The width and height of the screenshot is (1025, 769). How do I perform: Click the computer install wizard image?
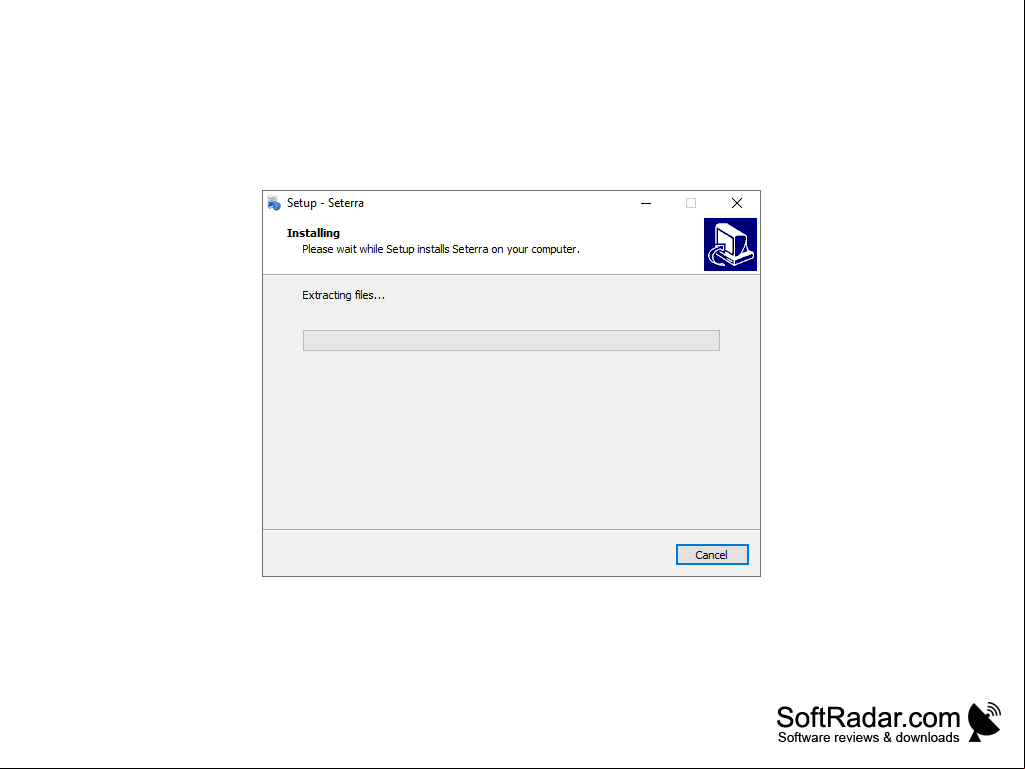730,245
